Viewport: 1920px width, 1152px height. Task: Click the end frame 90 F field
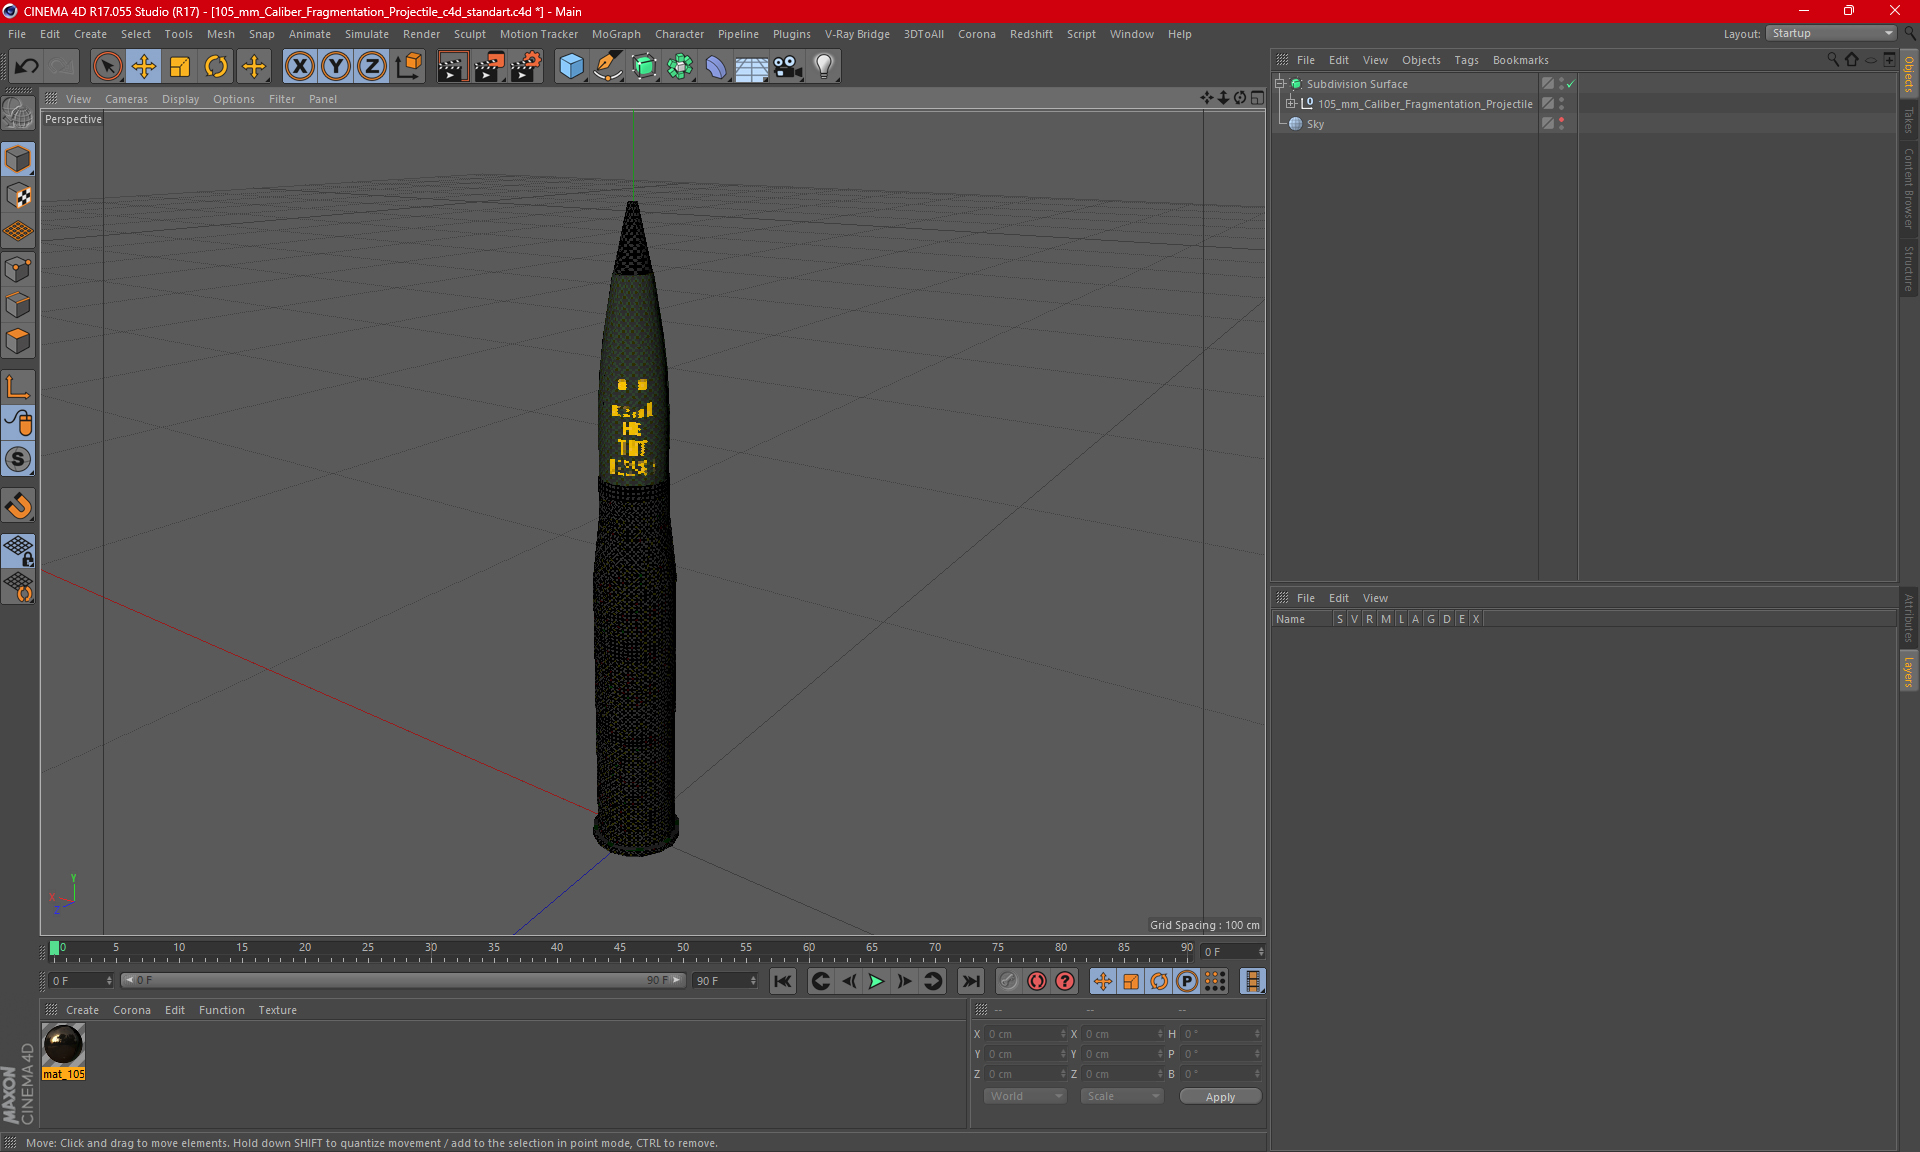pos(725,981)
